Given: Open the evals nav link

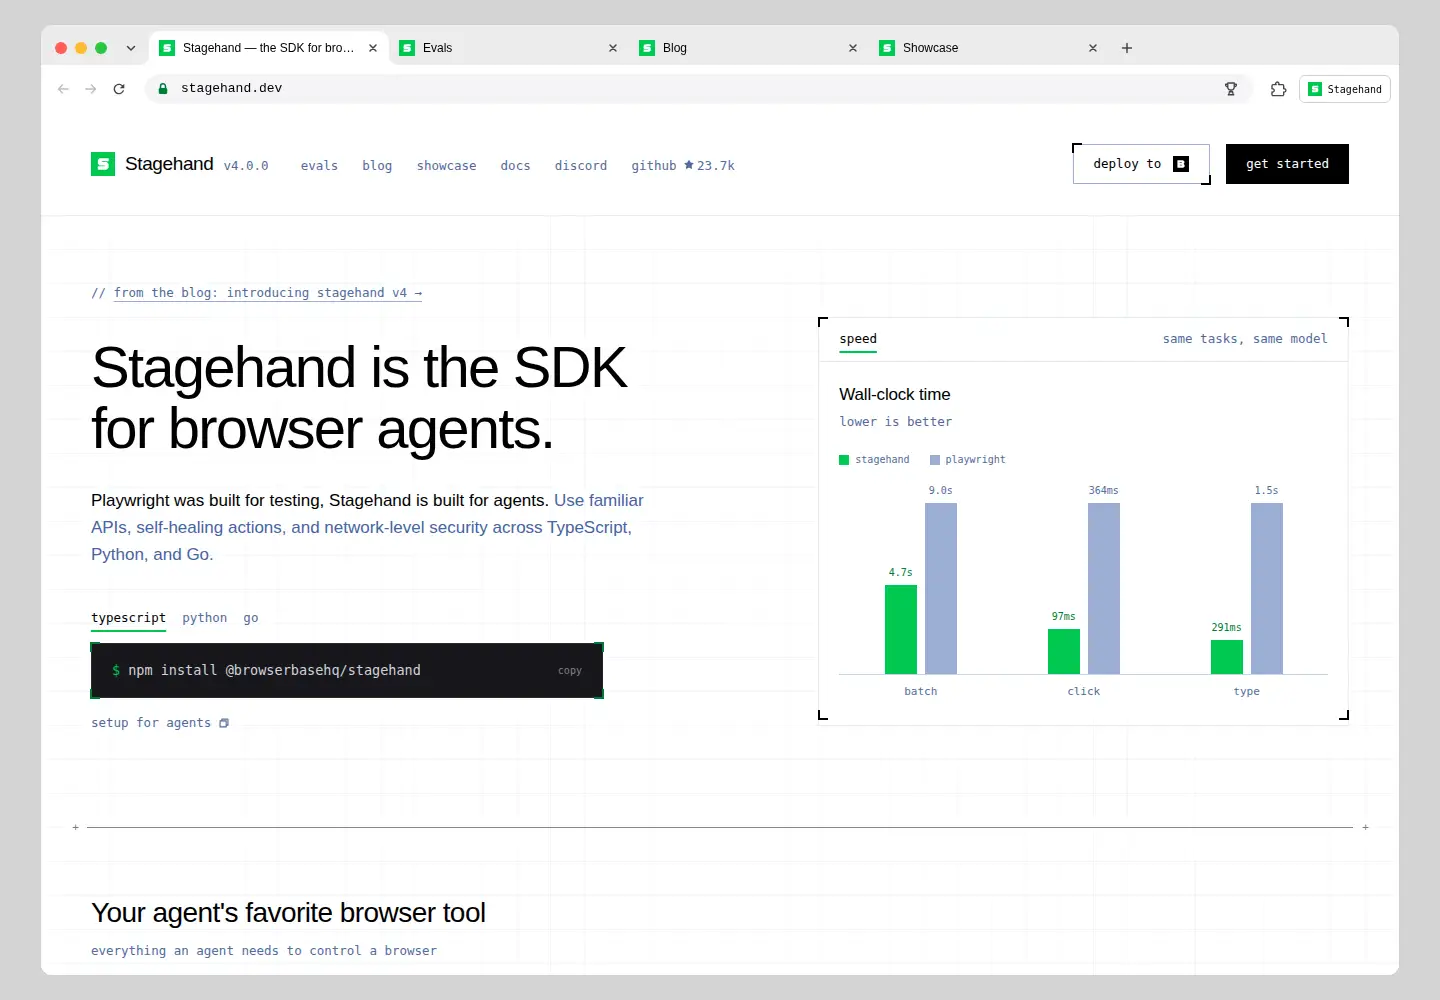Looking at the screenshot, I should [319, 166].
